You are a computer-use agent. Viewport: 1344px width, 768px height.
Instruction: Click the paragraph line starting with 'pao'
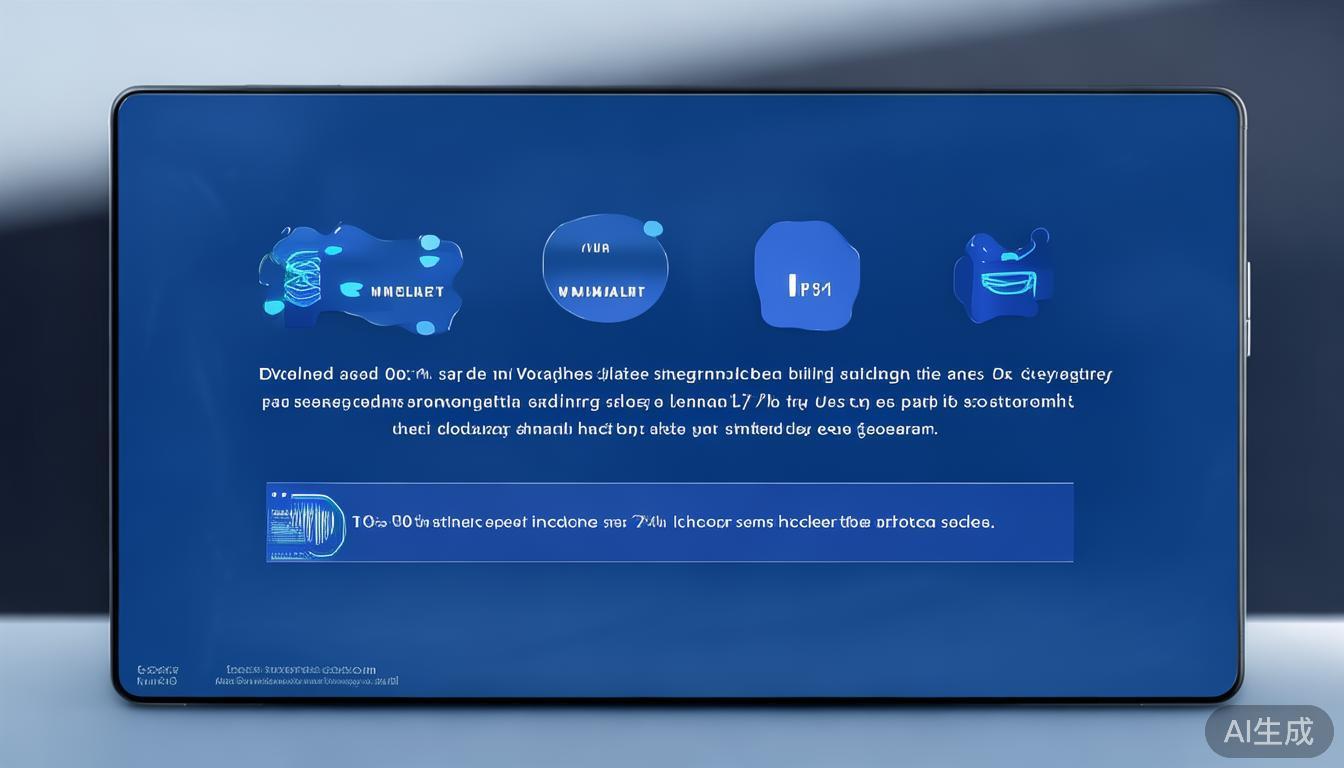point(668,402)
